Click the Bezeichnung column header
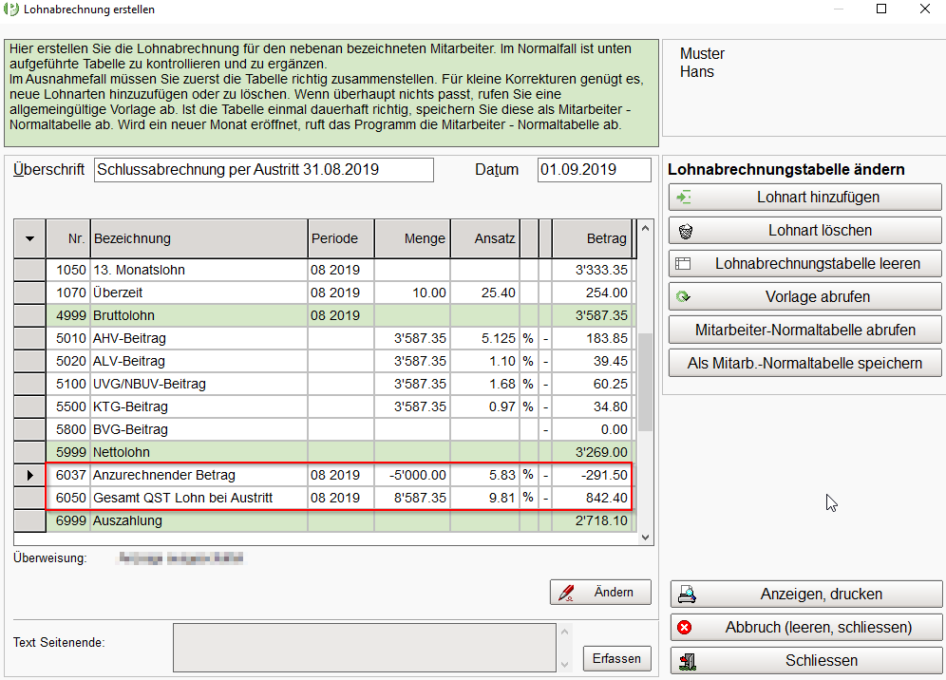946x680 pixels. coord(199,238)
